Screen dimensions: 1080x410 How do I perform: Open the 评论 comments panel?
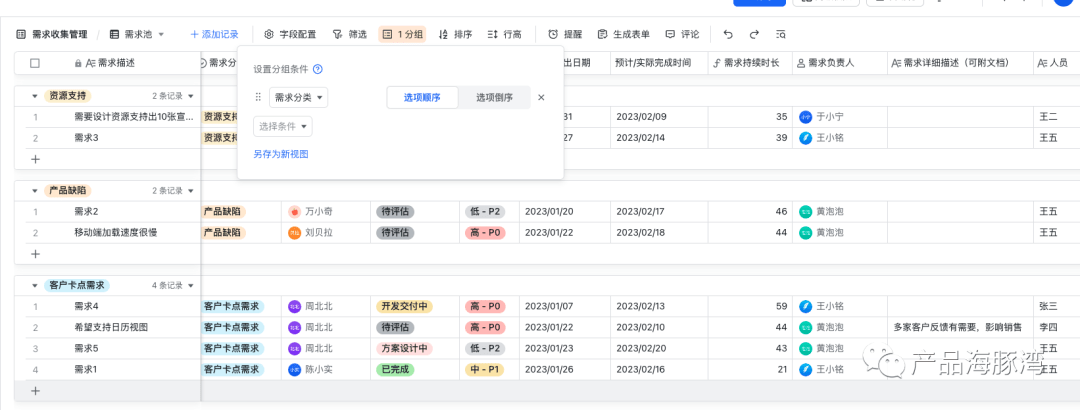(682, 34)
